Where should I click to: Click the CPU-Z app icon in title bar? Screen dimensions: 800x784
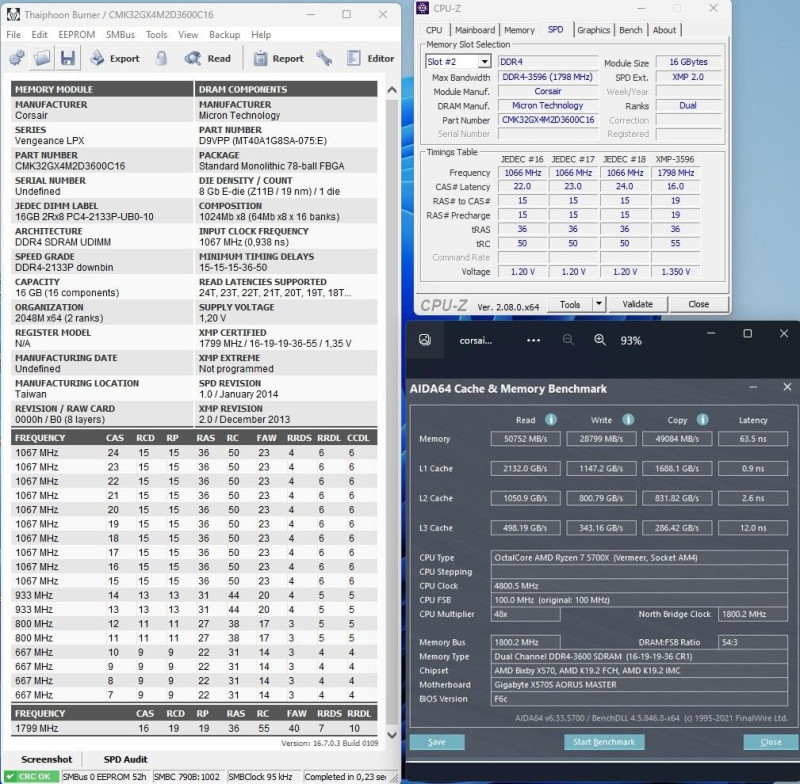coord(422,8)
